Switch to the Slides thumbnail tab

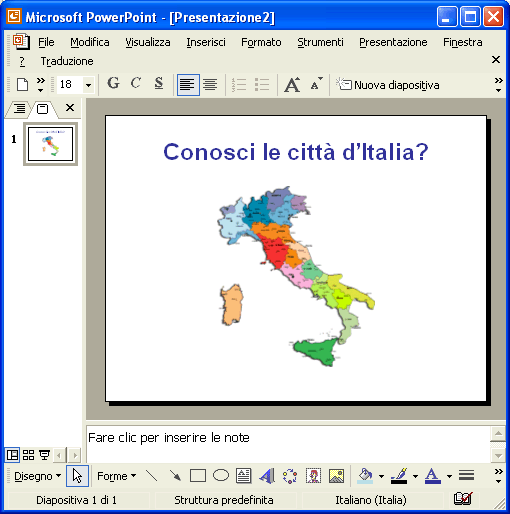pos(42,109)
